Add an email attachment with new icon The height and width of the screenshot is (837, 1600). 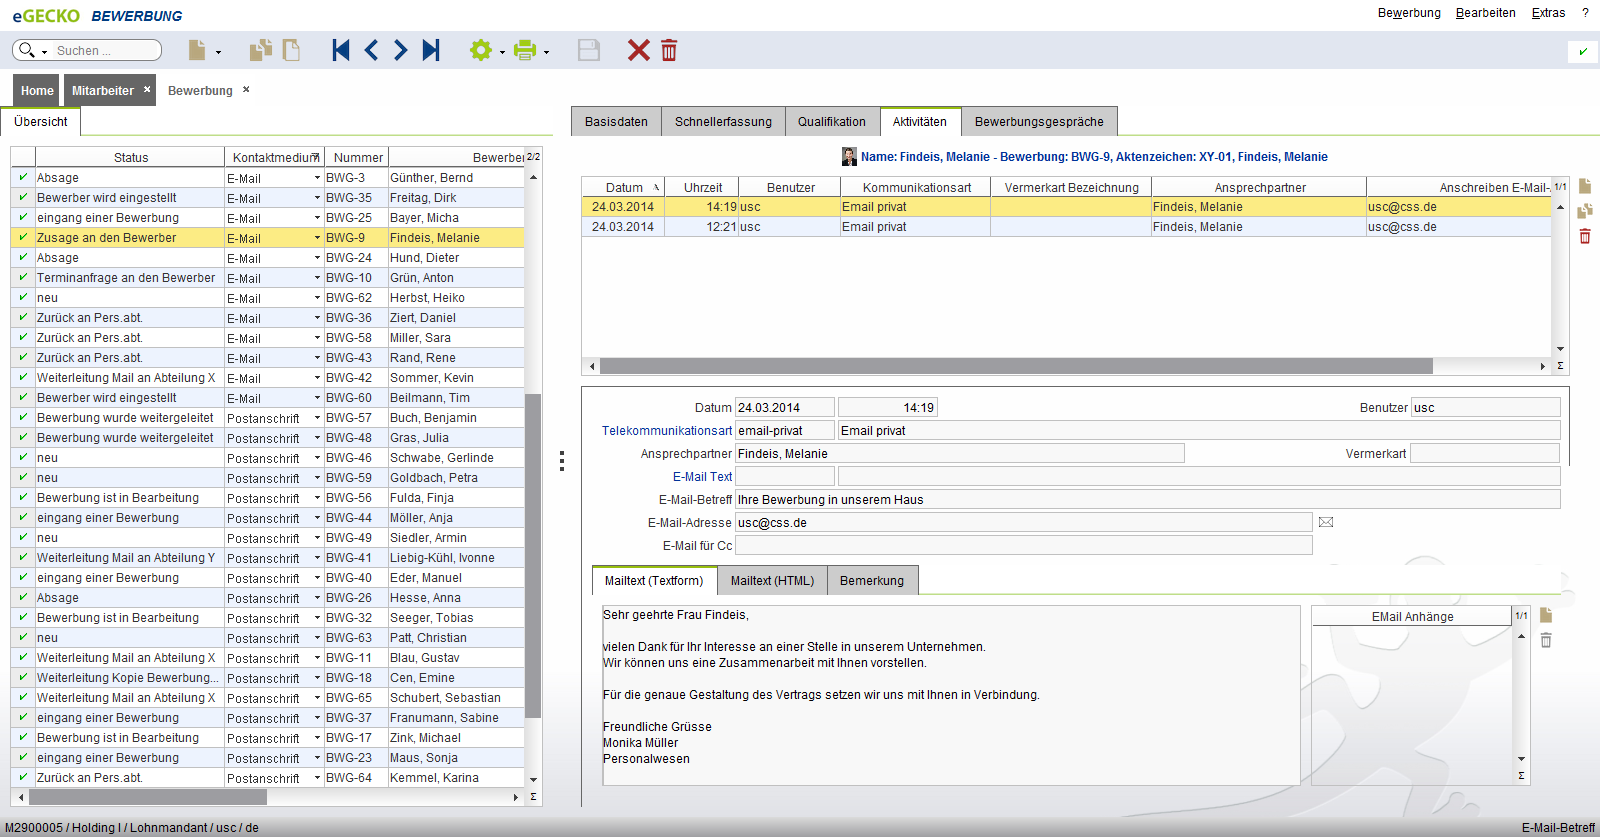1546,615
